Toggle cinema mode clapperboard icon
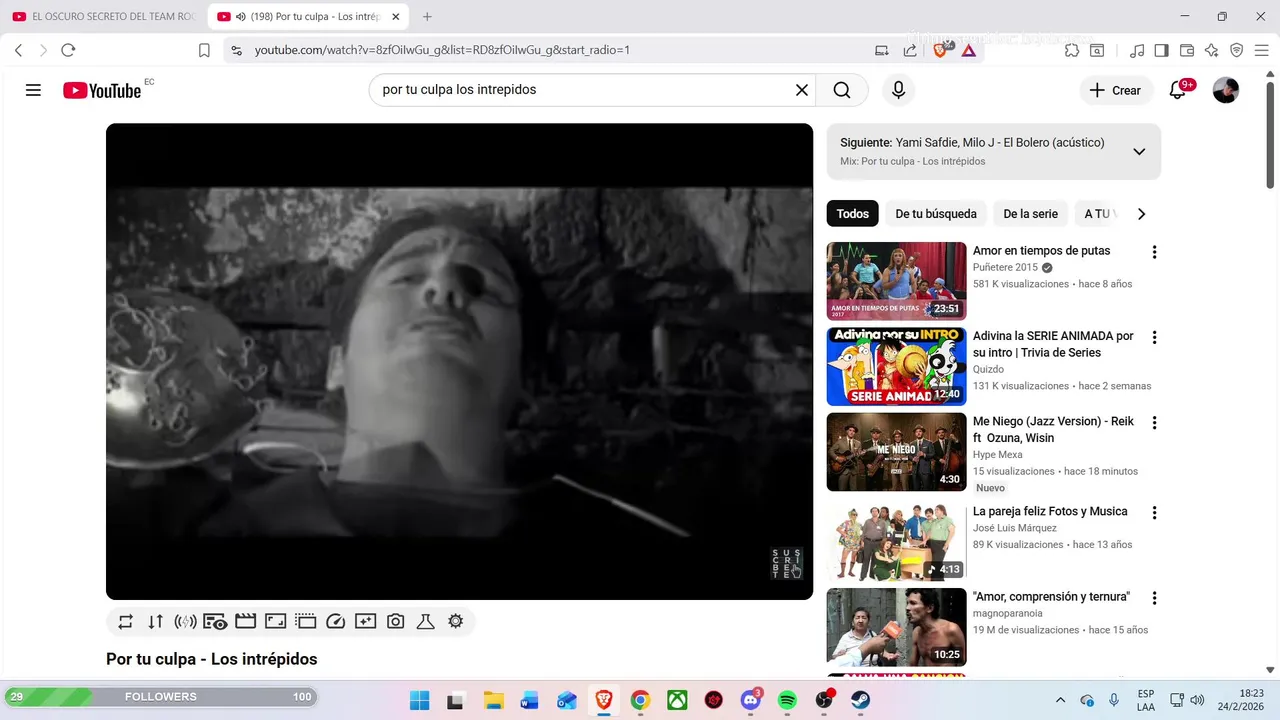Viewport: 1280px width, 720px height. (x=245, y=622)
